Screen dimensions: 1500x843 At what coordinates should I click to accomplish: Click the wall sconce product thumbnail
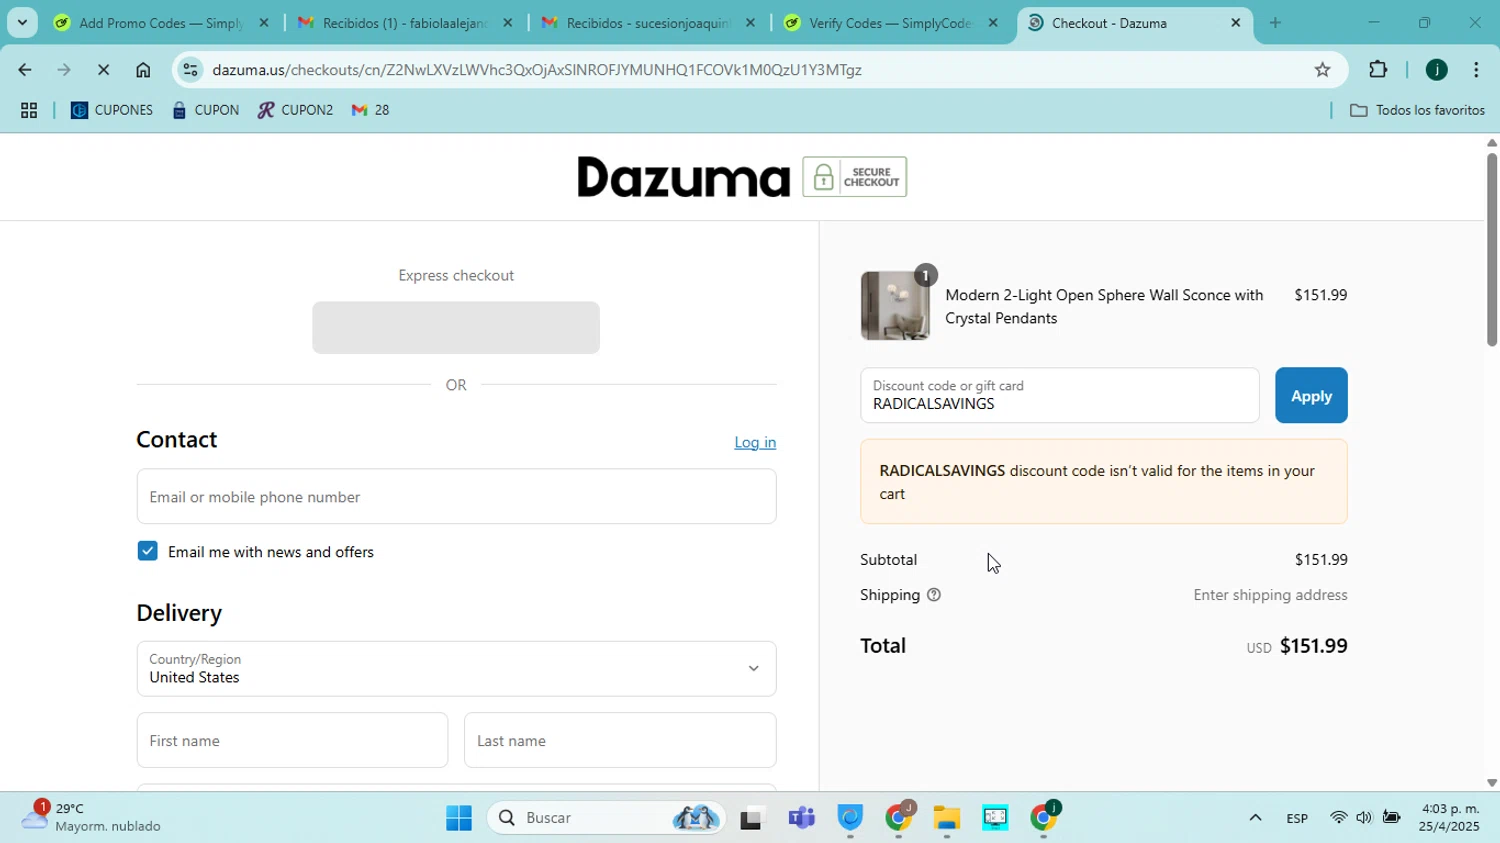895,306
